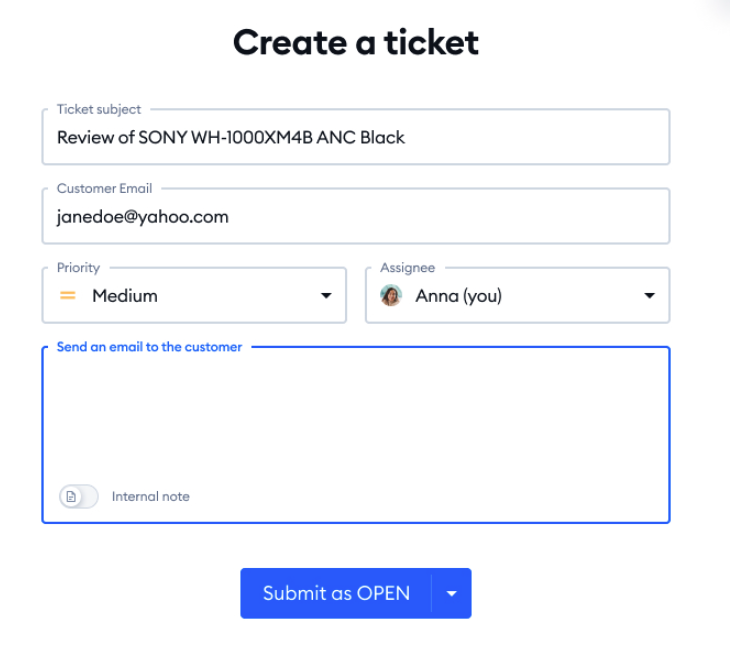The height and width of the screenshot is (650, 730).
Task: Click the Customer Email label
Action: tap(104, 189)
